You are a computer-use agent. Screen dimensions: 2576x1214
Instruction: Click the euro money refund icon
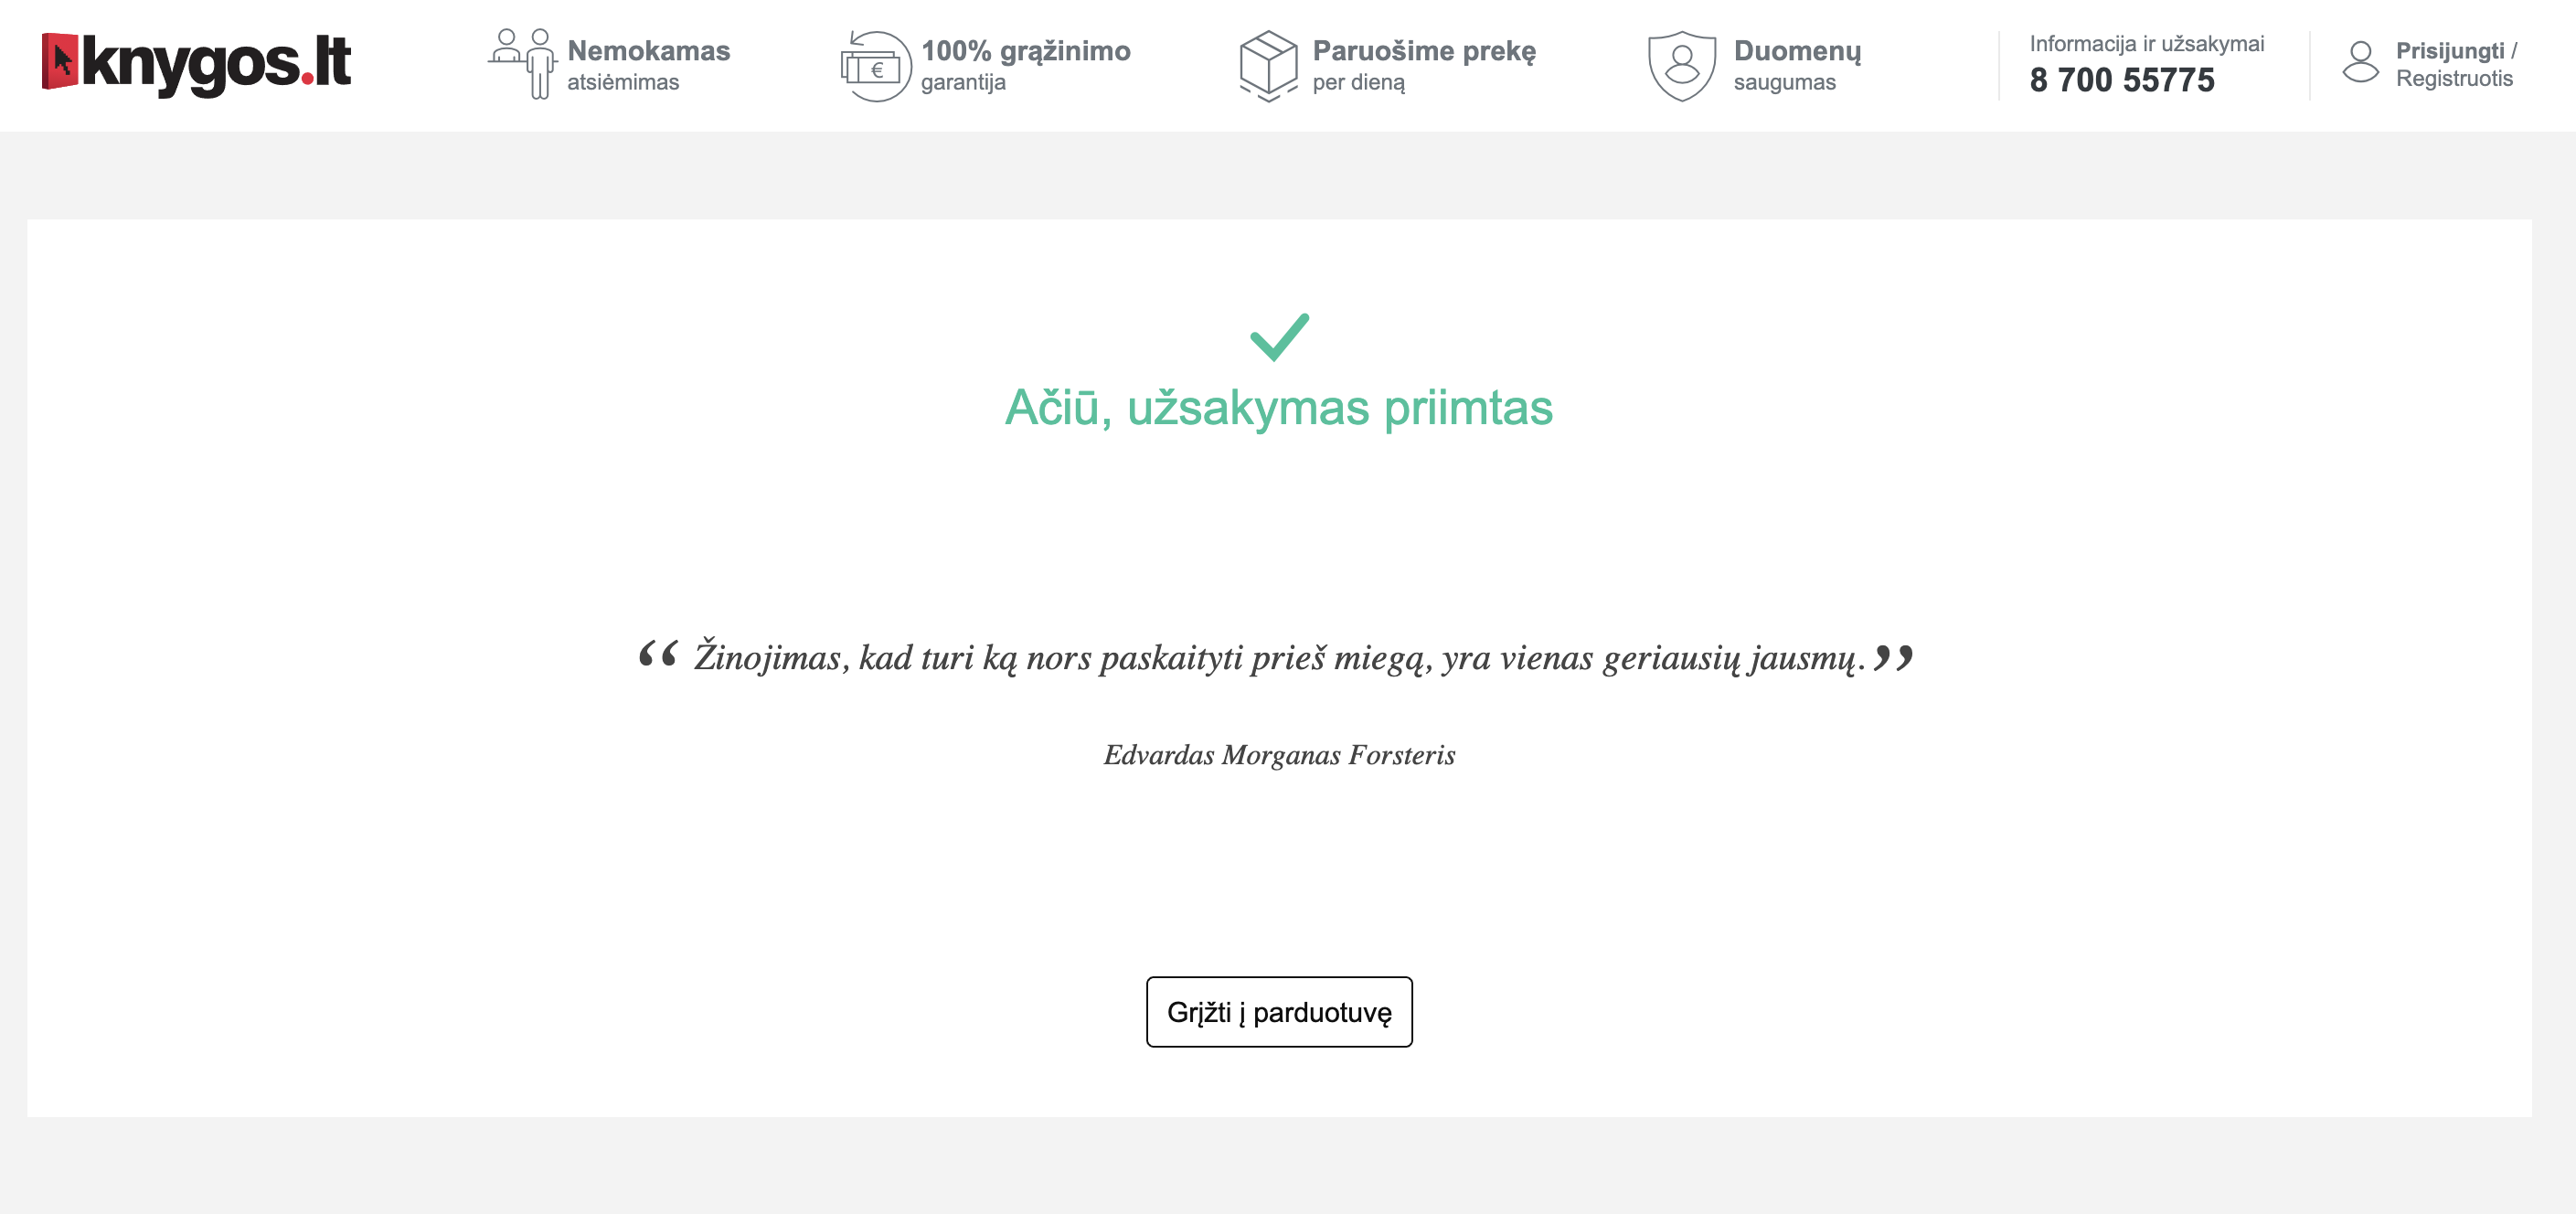[x=875, y=66]
